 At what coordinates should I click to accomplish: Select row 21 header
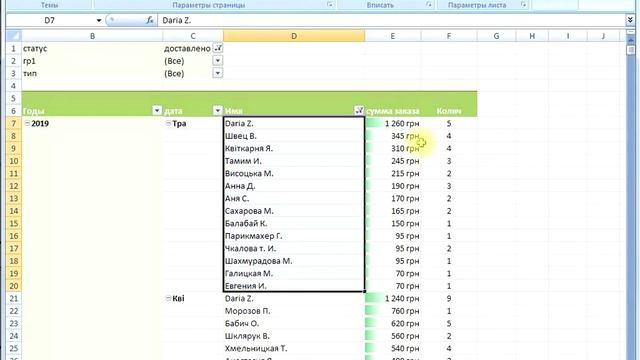(x=13, y=298)
